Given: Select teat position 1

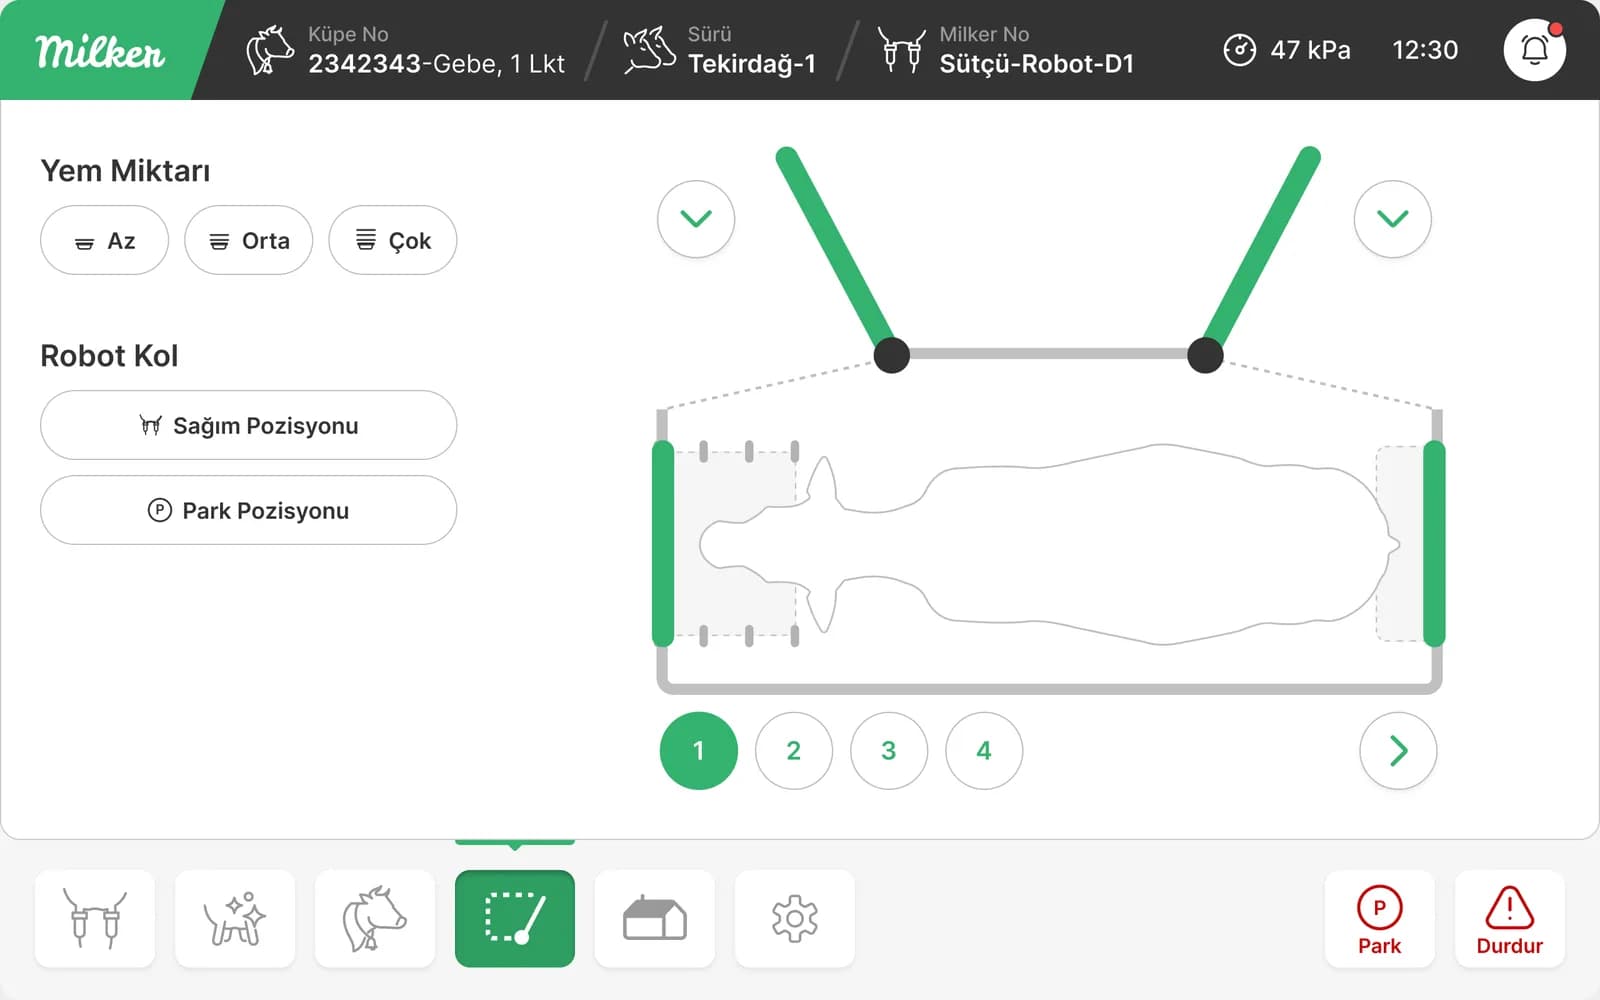Looking at the screenshot, I should point(699,751).
